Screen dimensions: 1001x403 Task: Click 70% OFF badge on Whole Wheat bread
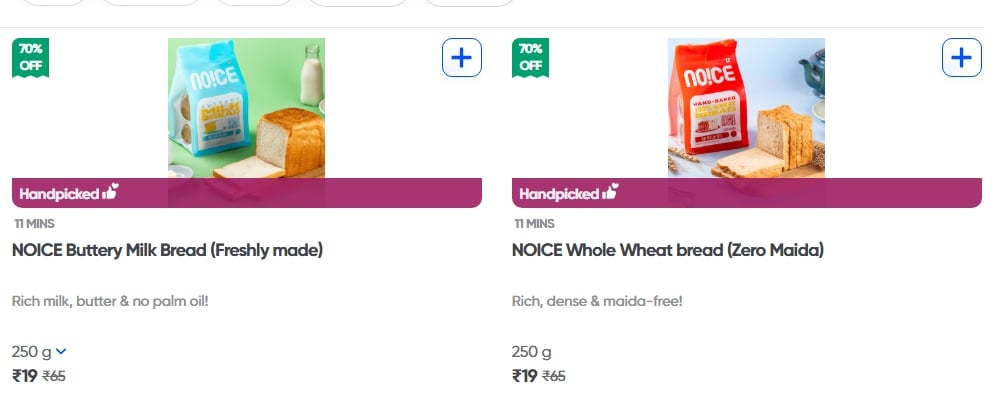pyautogui.click(x=531, y=57)
